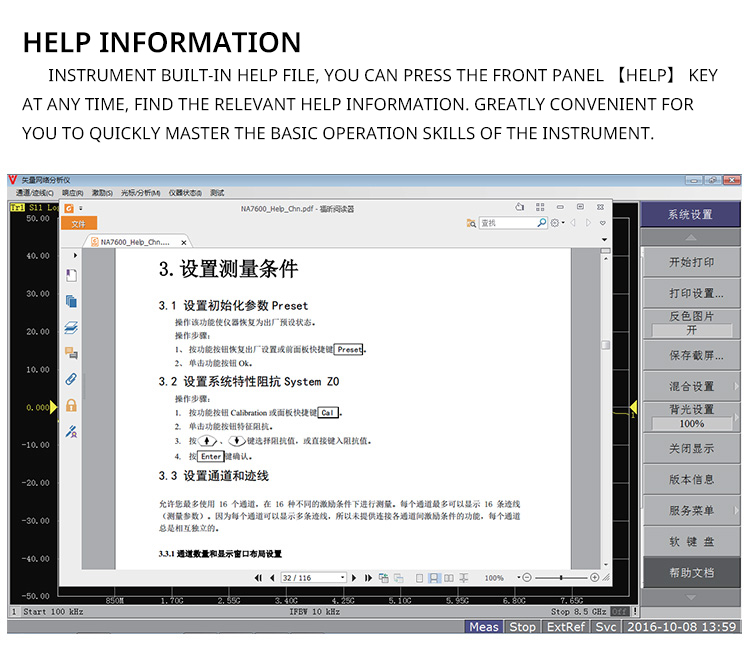The height and width of the screenshot is (665, 750).
Task: Jump to the first PDF page
Action: coord(259,578)
